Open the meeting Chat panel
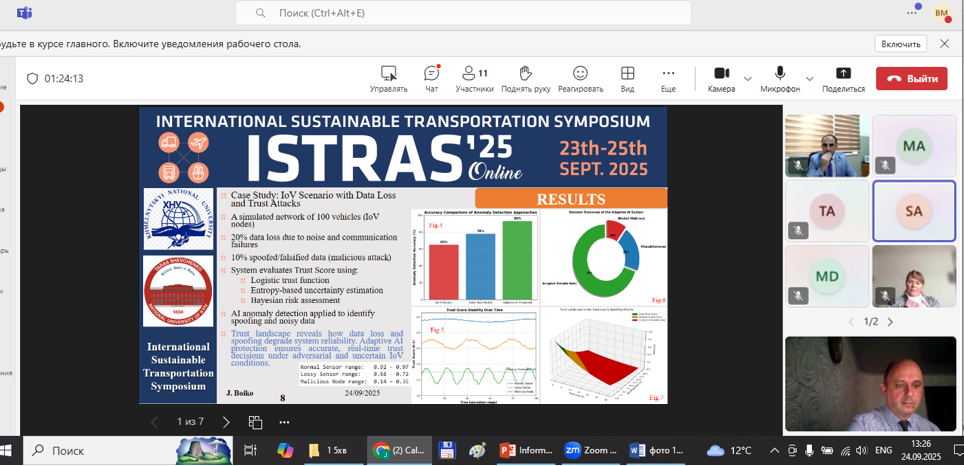The height and width of the screenshot is (466, 964). coord(431,78)
